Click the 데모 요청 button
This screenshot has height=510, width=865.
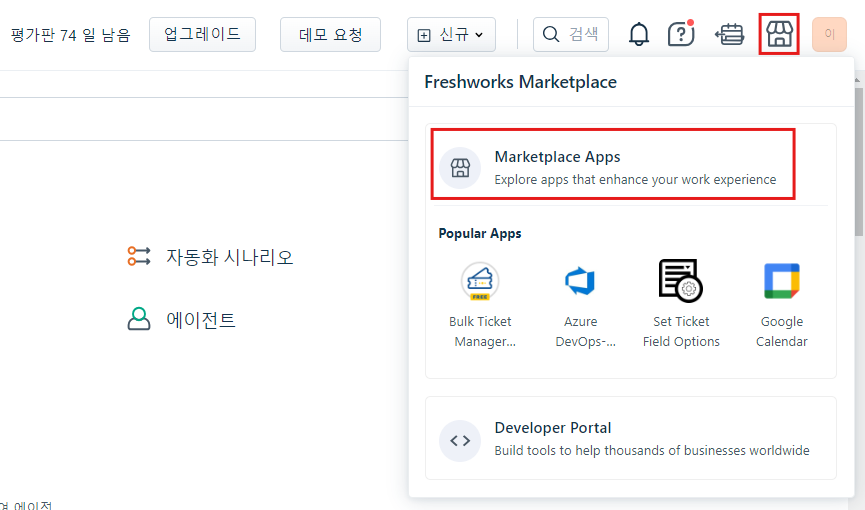[x=330, y=34]
